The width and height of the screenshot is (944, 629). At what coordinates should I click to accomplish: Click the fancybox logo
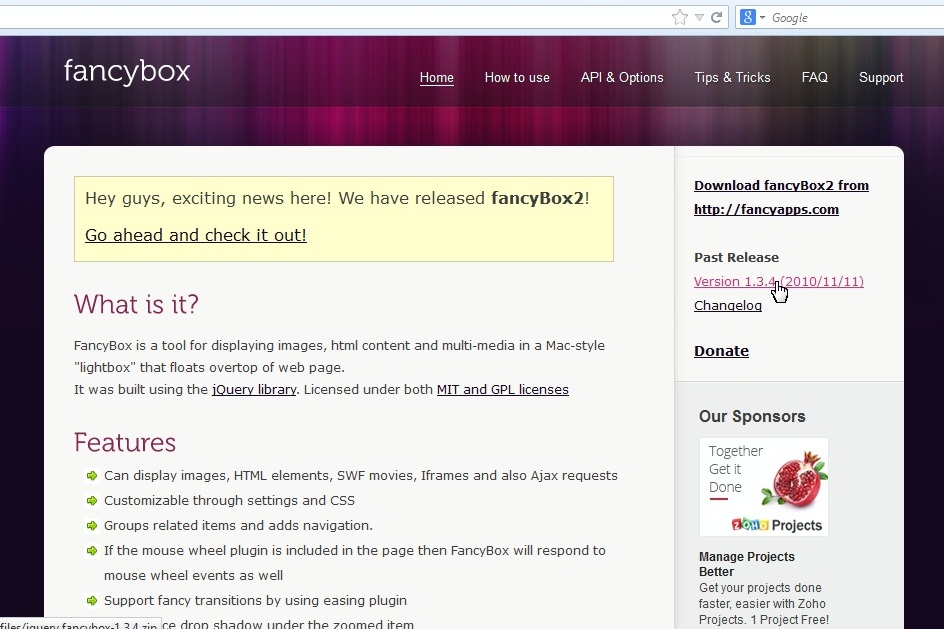coord(127,71)
